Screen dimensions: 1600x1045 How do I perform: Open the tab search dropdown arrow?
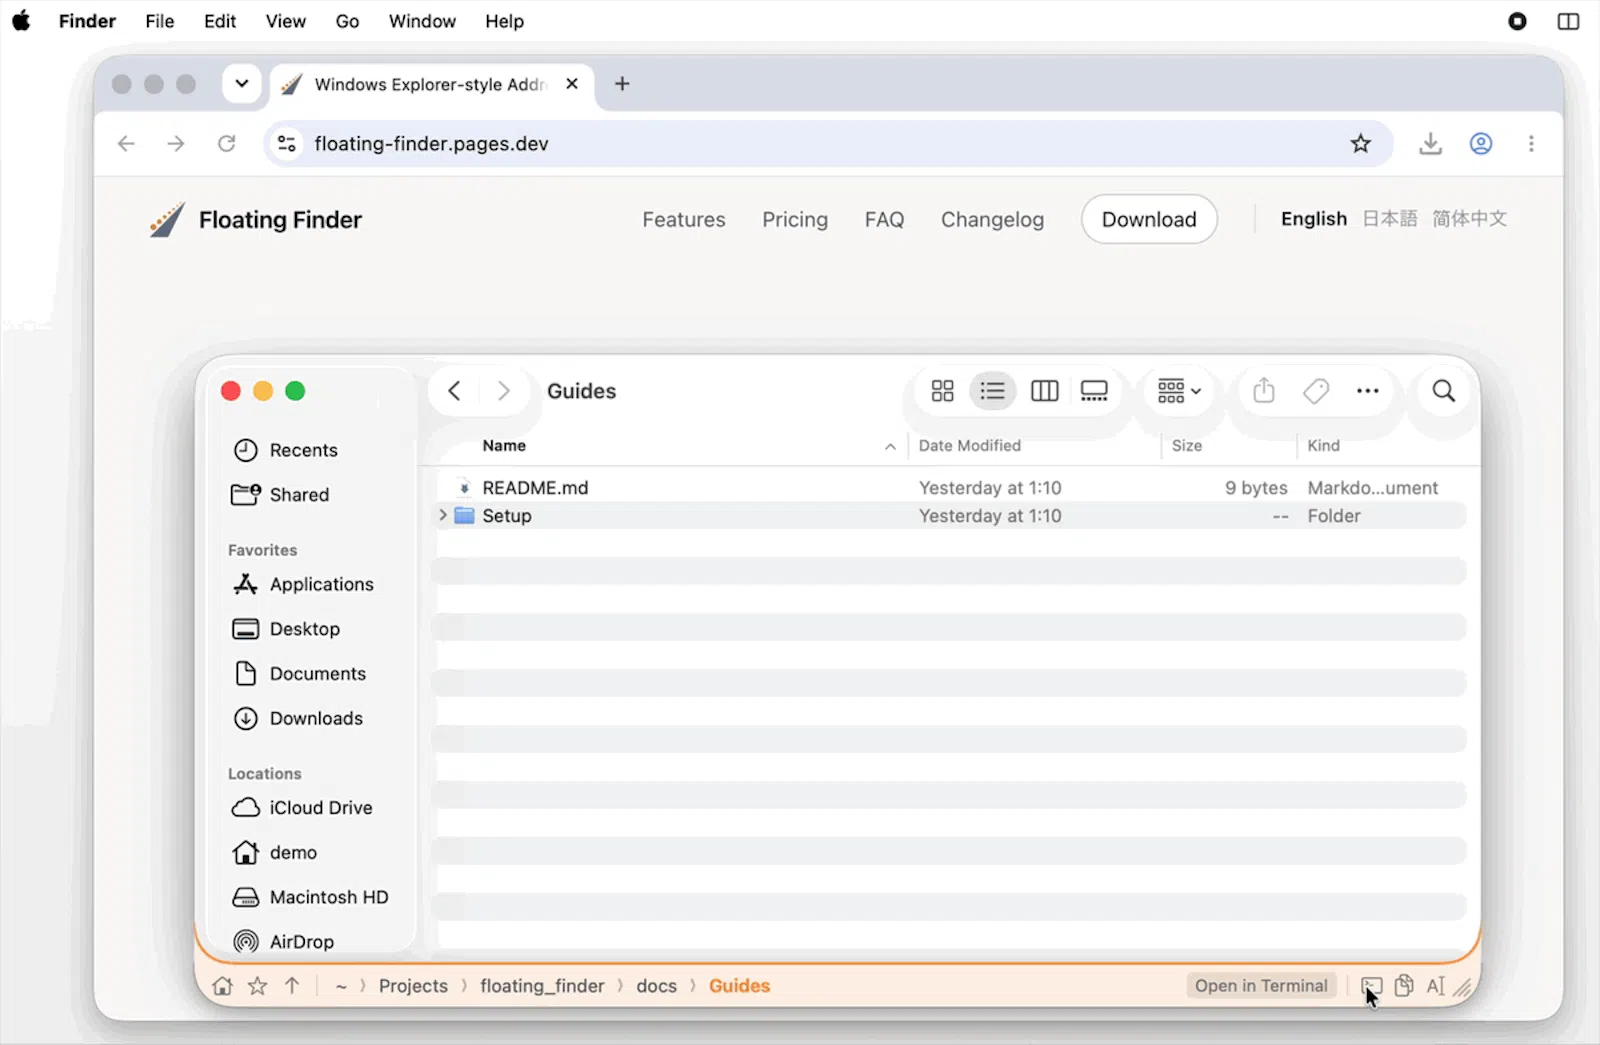point(242,84)
